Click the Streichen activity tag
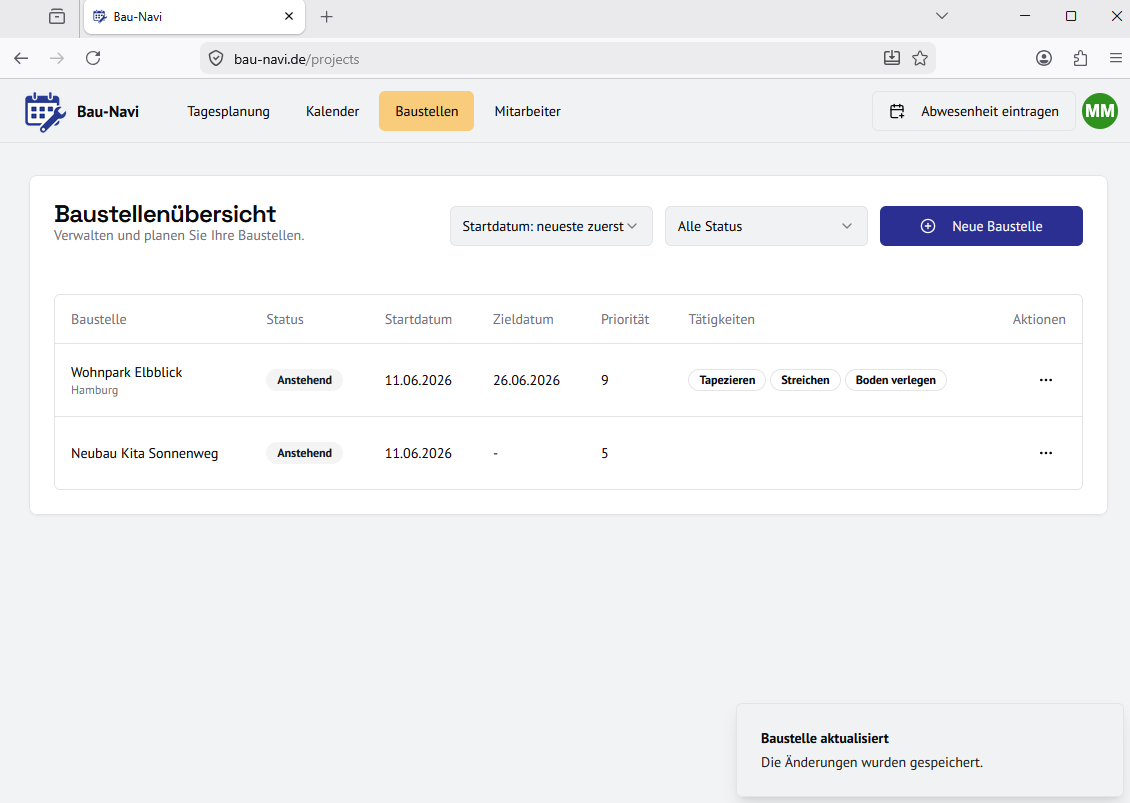Viewport: 1130px width, 803px height. (805, 380)
